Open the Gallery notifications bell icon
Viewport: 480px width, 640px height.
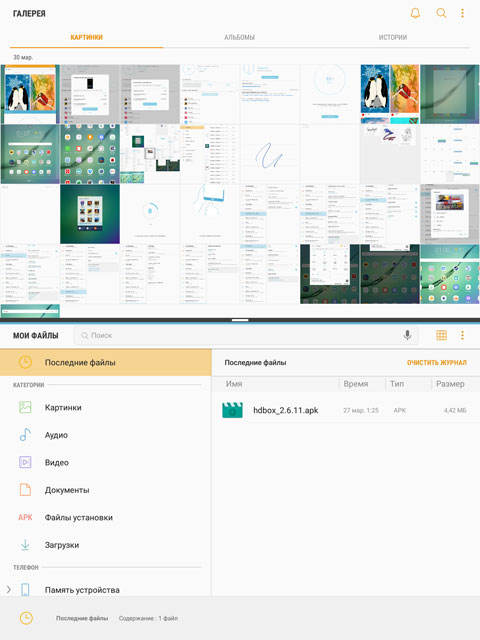tap(415, 13)
